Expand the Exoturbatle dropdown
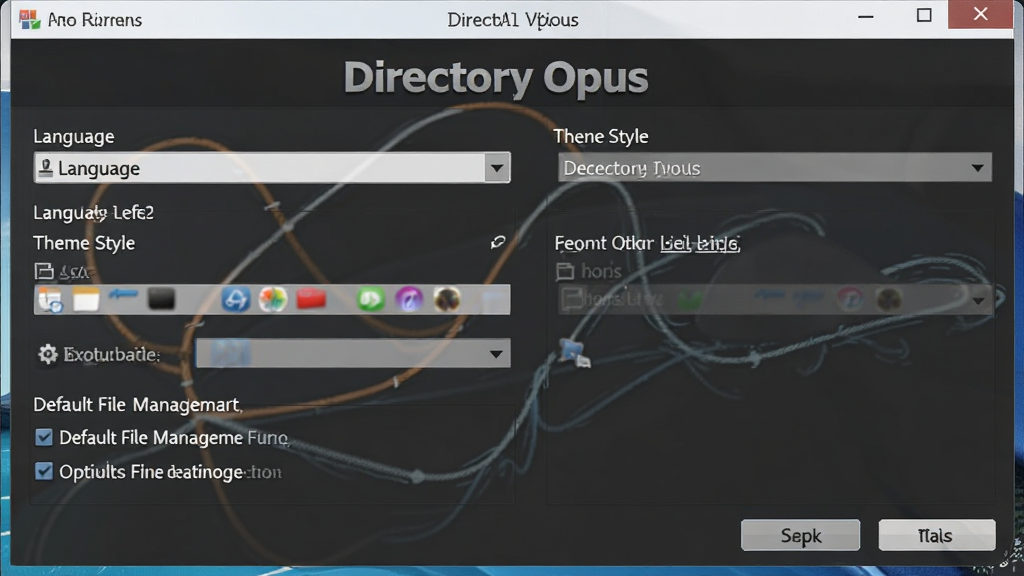Image resolution: width=1024 pixels, height=576 pixels. [496, 354]
